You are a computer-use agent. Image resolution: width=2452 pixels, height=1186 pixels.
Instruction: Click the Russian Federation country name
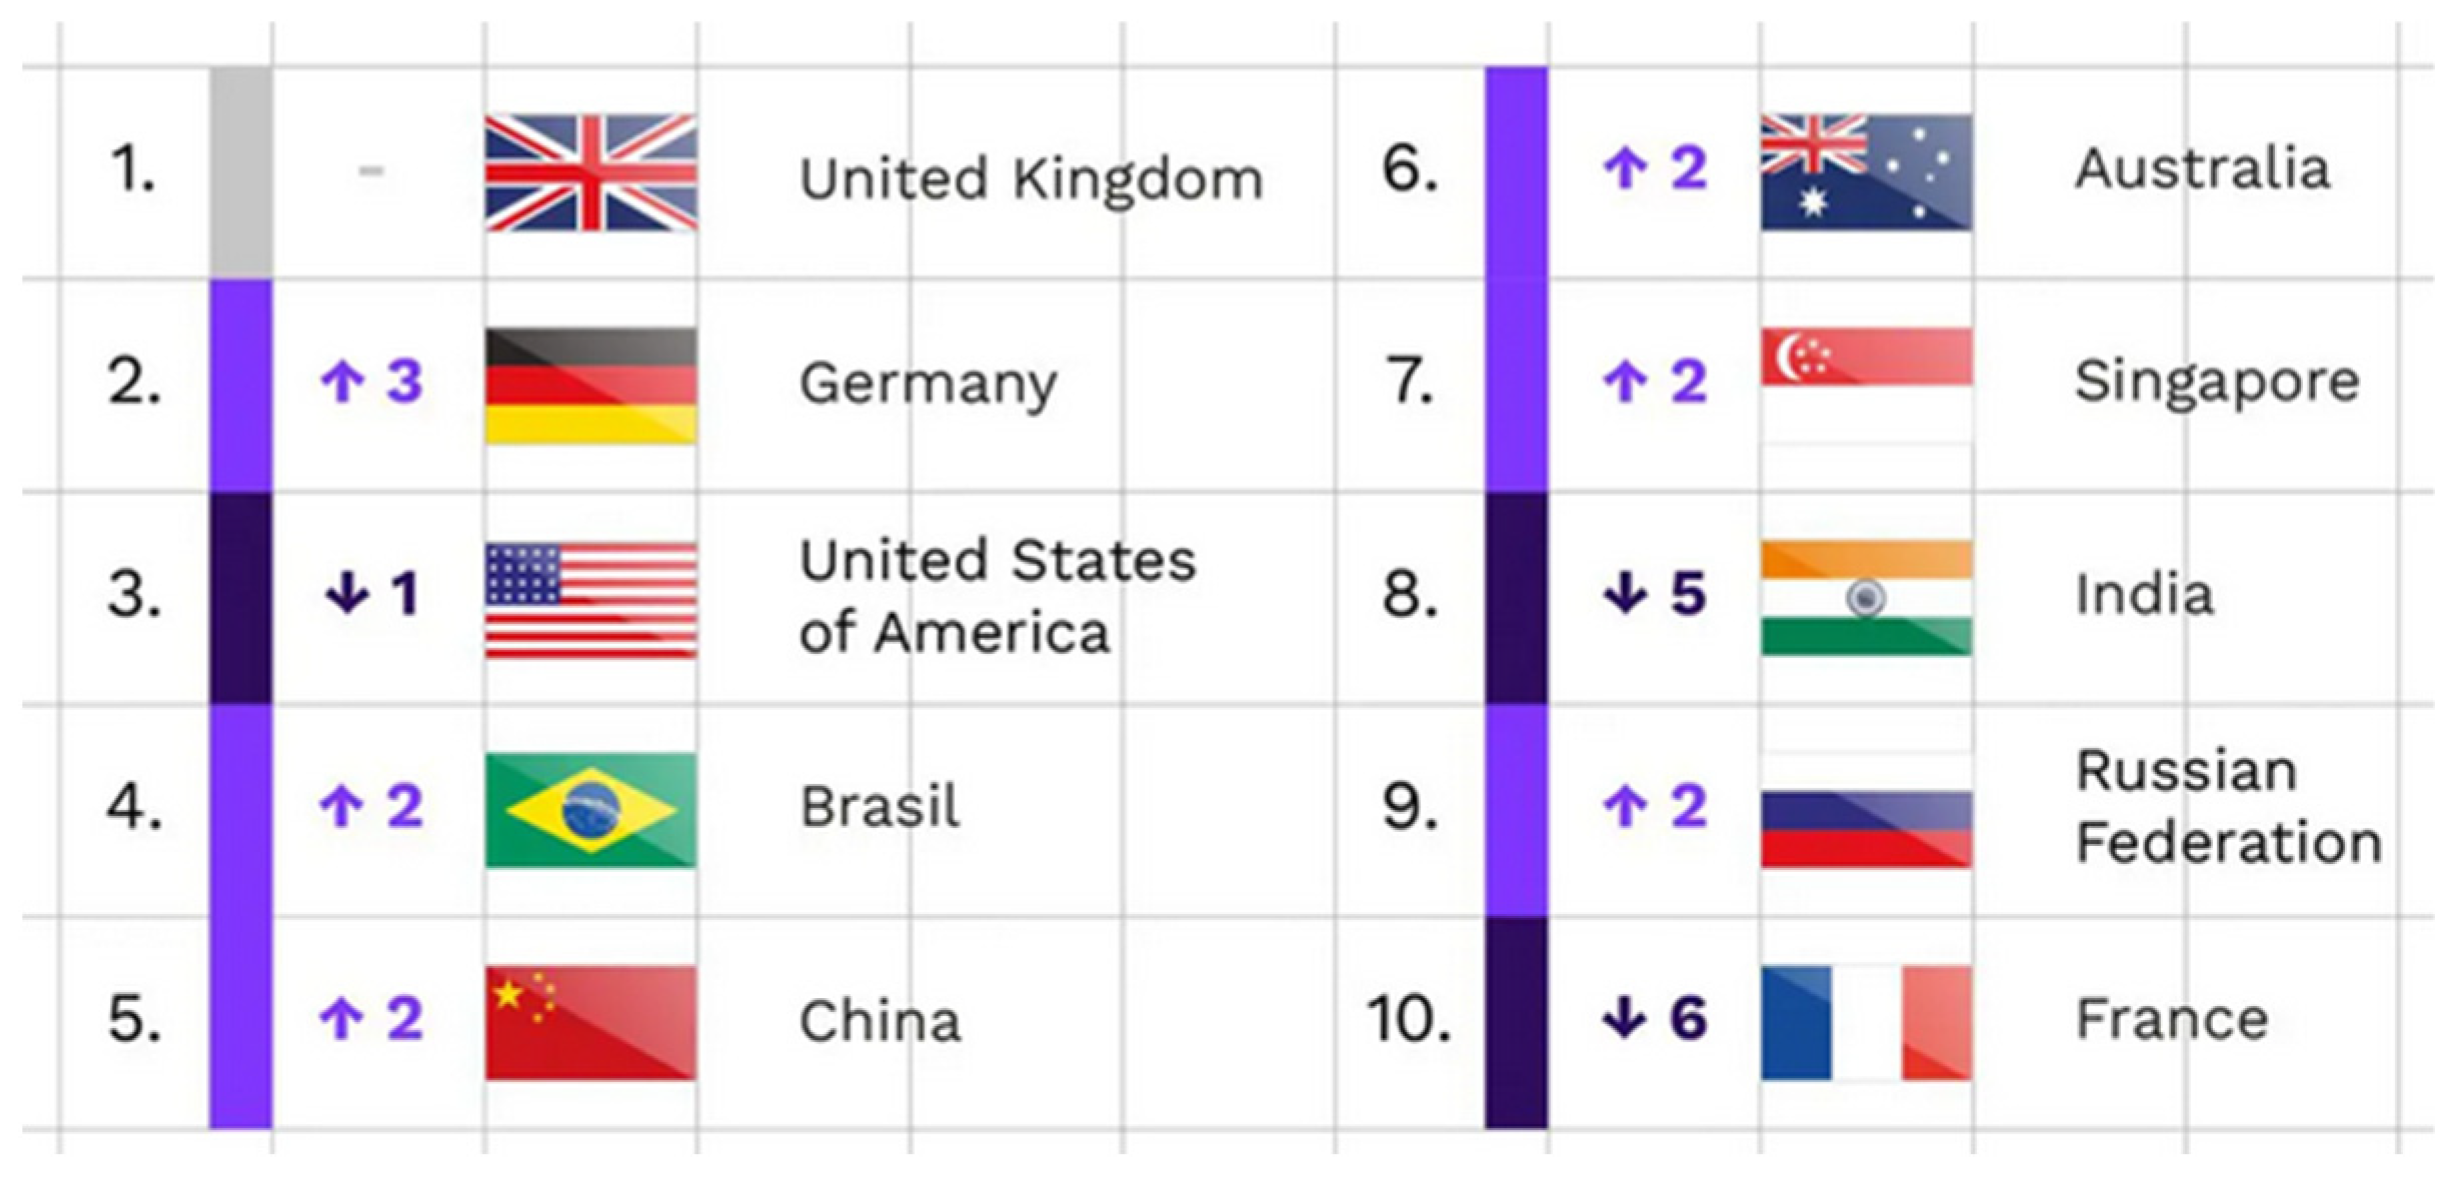point(2228,806)
